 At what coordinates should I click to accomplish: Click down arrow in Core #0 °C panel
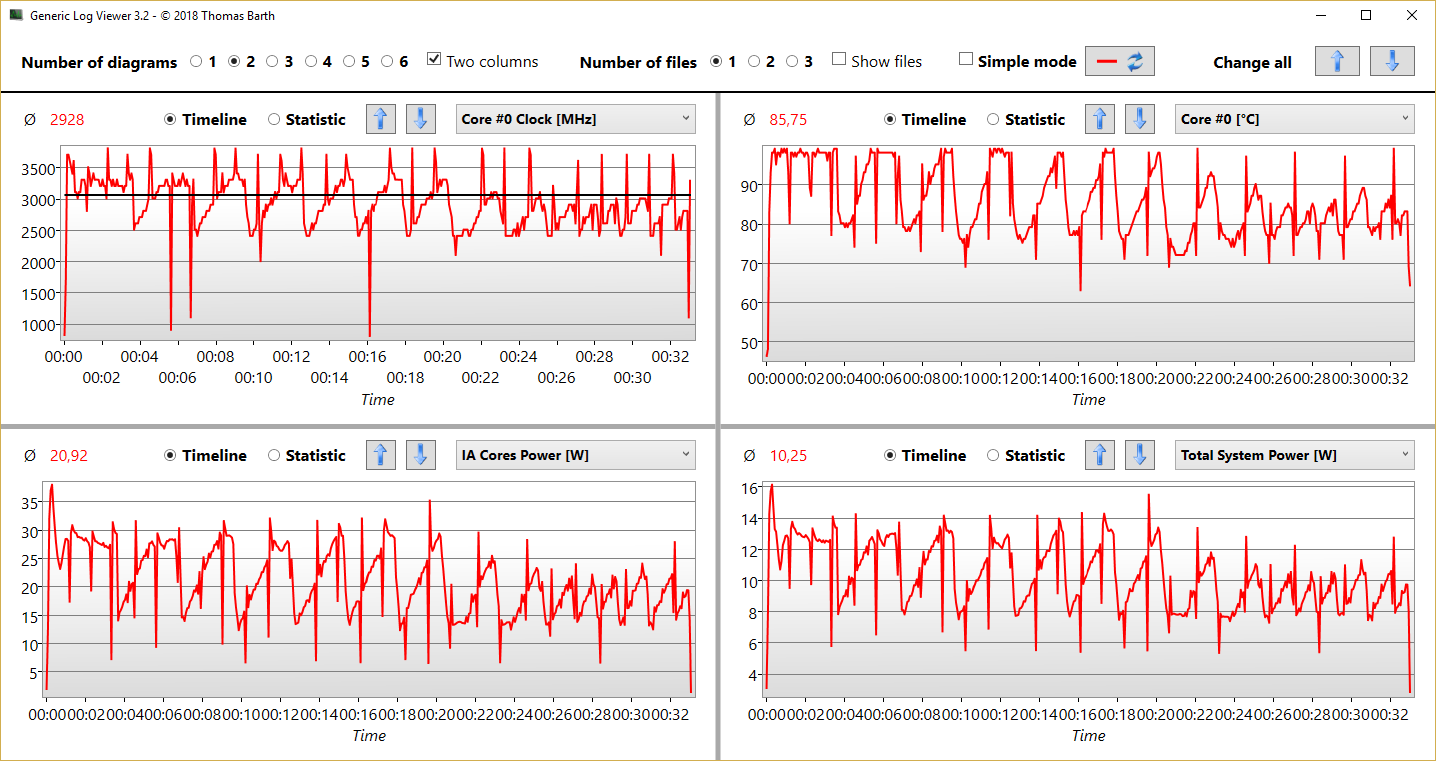coord(1140,119)
